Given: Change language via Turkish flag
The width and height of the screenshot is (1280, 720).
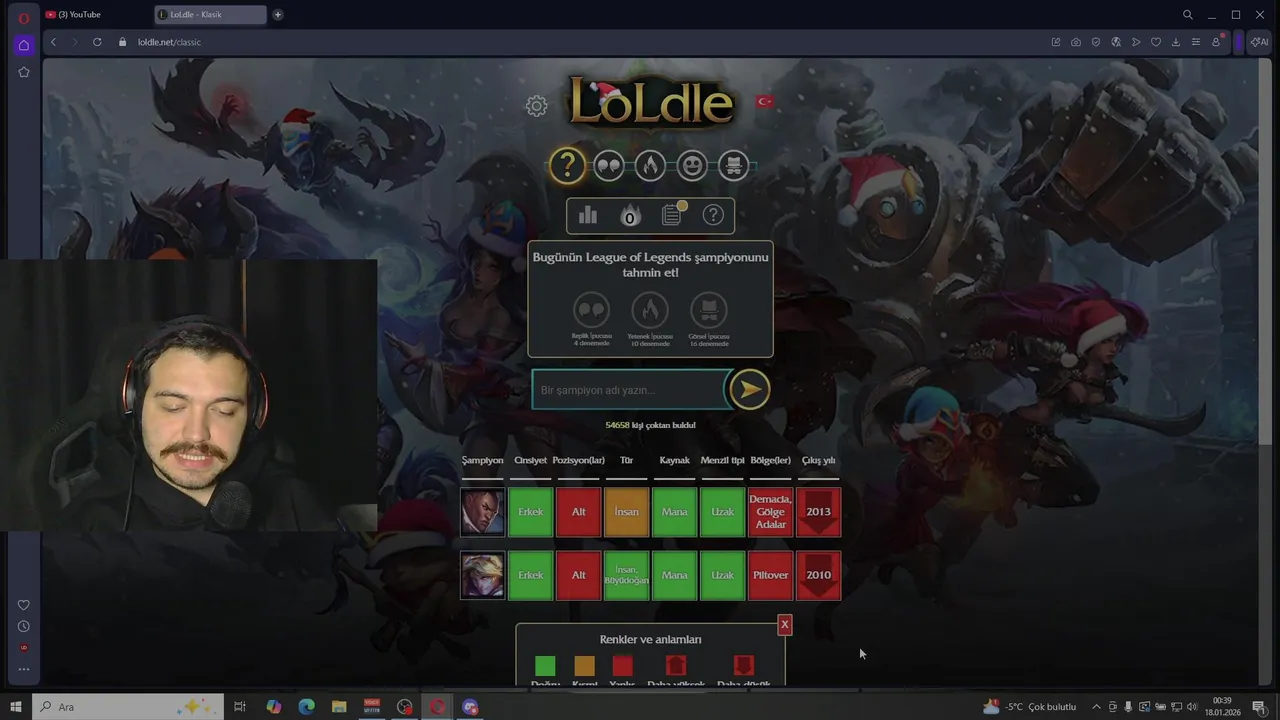Looking at the screenshot, I should 765,101.
